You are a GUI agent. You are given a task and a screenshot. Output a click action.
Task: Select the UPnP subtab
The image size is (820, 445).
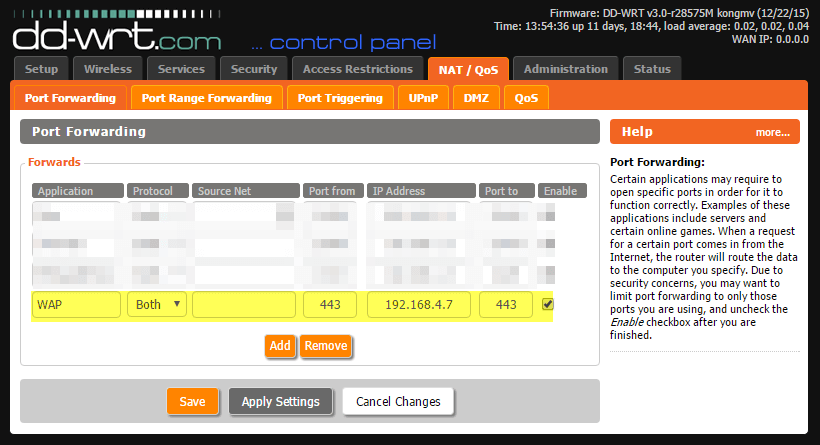pos(423,98)
